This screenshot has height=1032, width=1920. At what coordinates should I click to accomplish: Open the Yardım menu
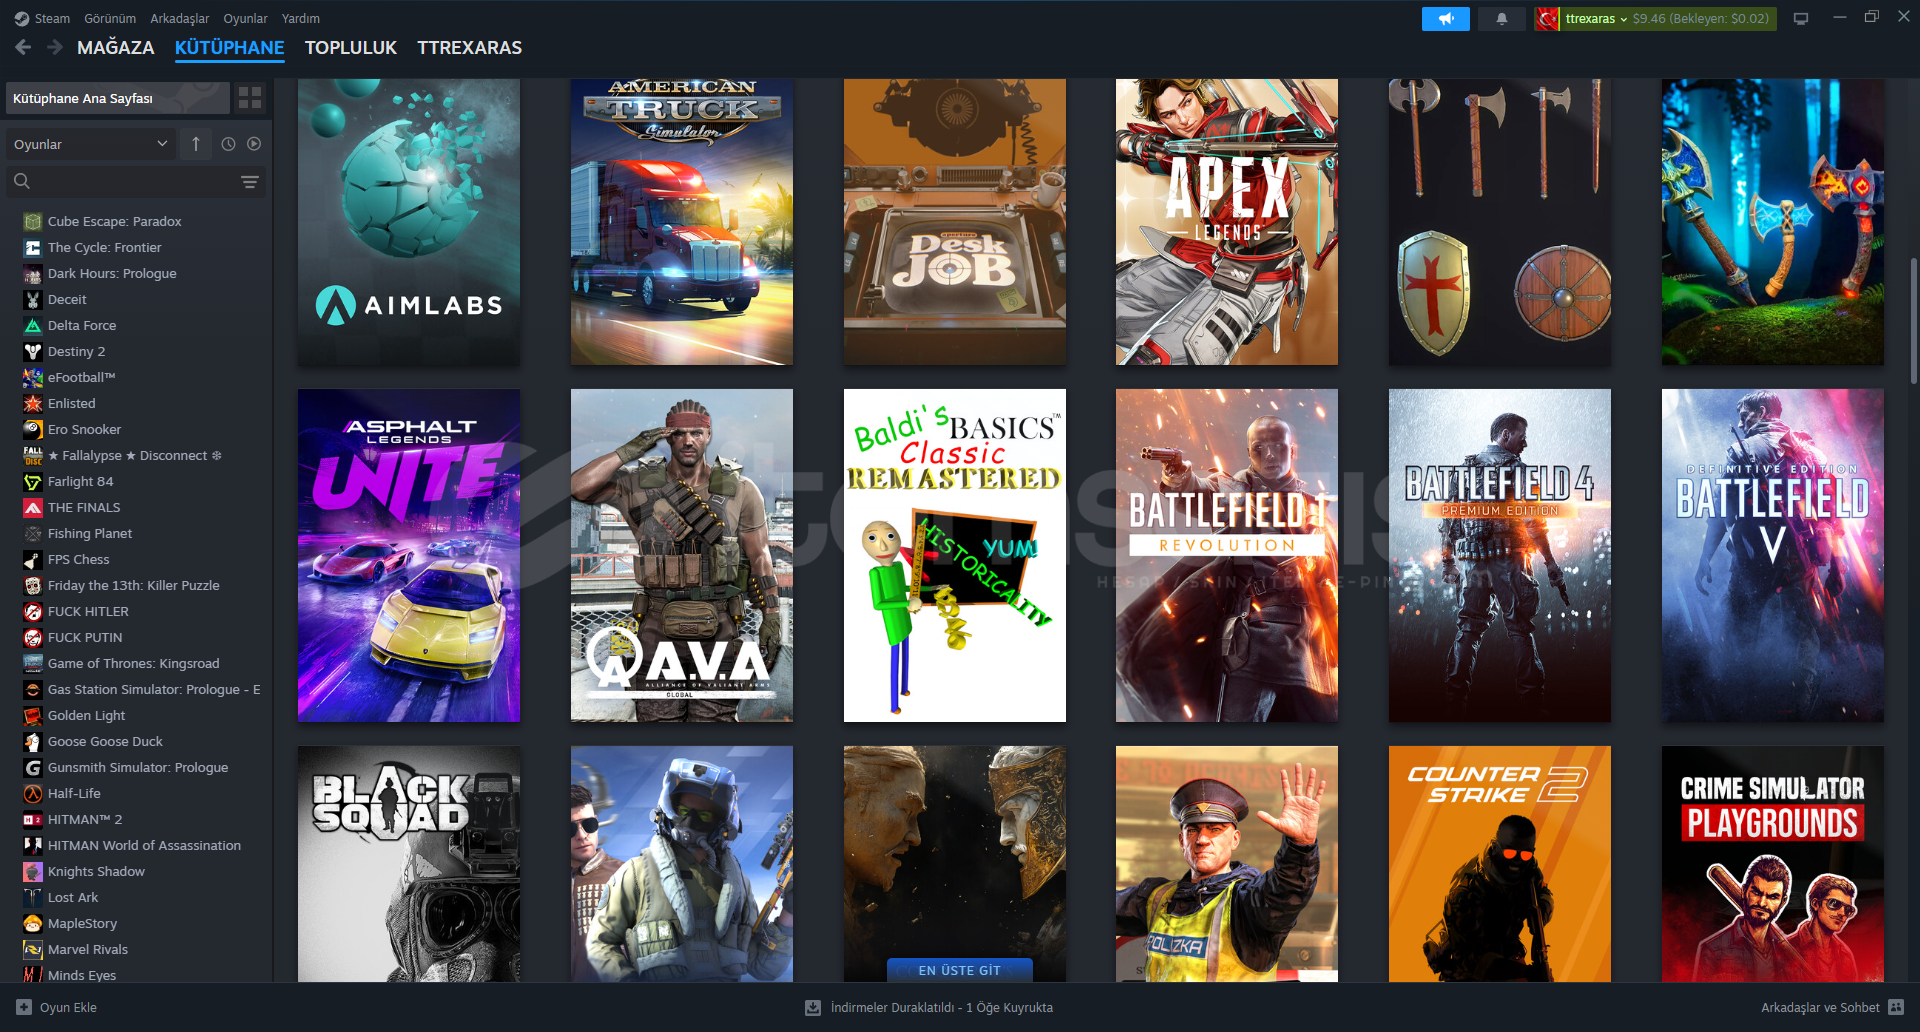click(x=301, y=18)
